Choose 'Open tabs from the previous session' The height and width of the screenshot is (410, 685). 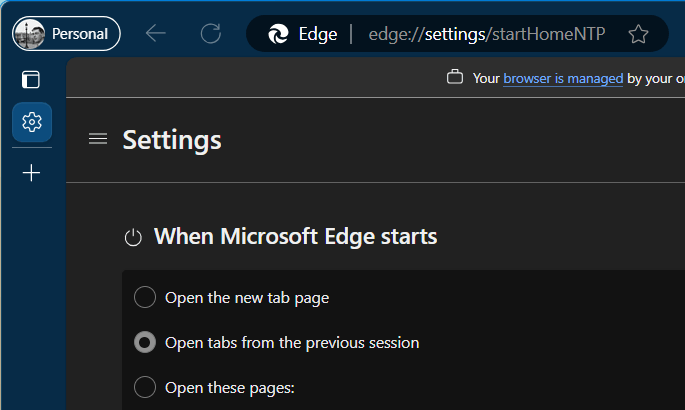(x=145, y=343)
